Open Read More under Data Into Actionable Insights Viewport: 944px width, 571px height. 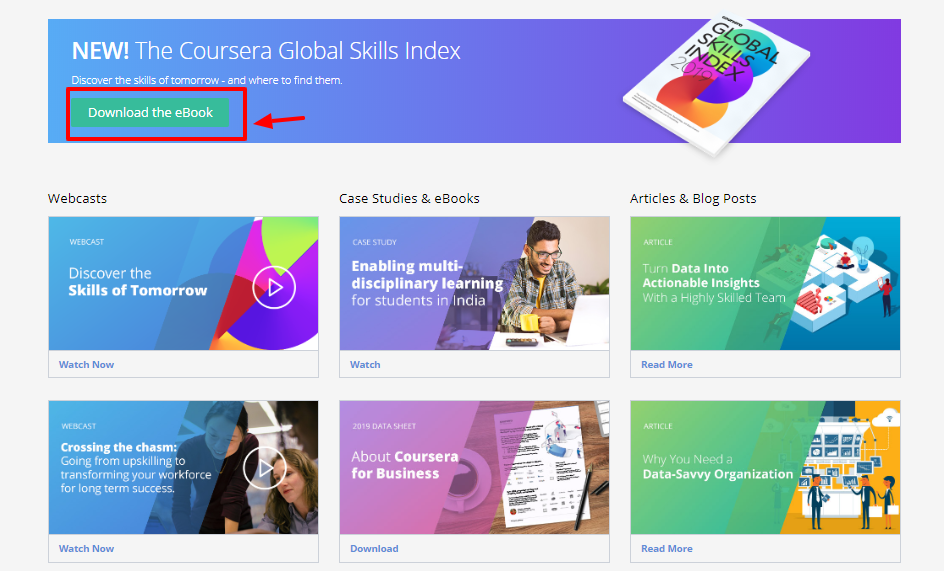(666, 365)
